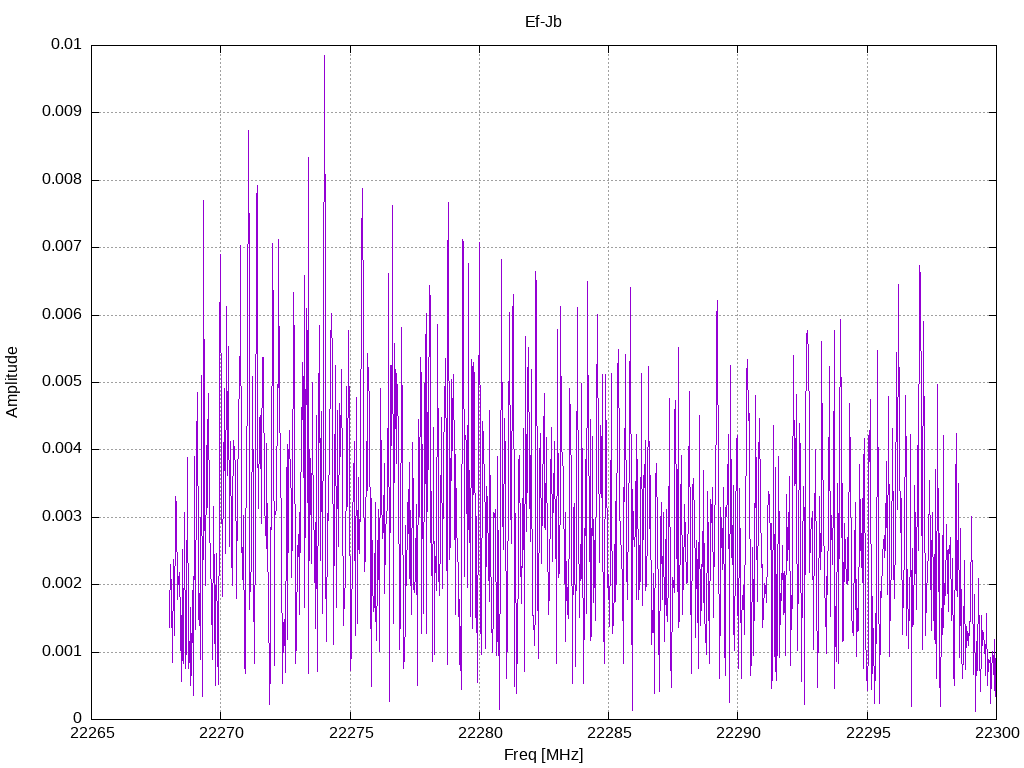Screen dimensions: 1024x768
Task: Click the 22295 x-axis tick label
Action: 867,733
